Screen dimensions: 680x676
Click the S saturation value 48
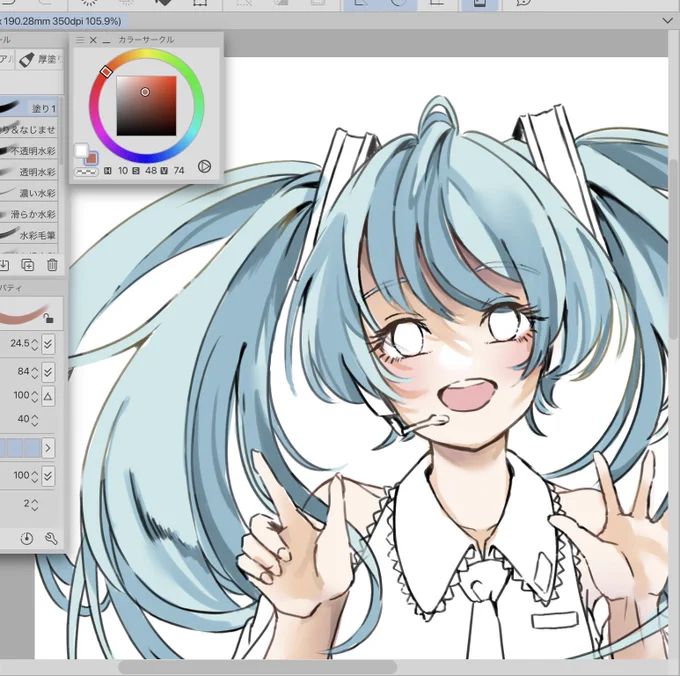(x=150, y=170)
